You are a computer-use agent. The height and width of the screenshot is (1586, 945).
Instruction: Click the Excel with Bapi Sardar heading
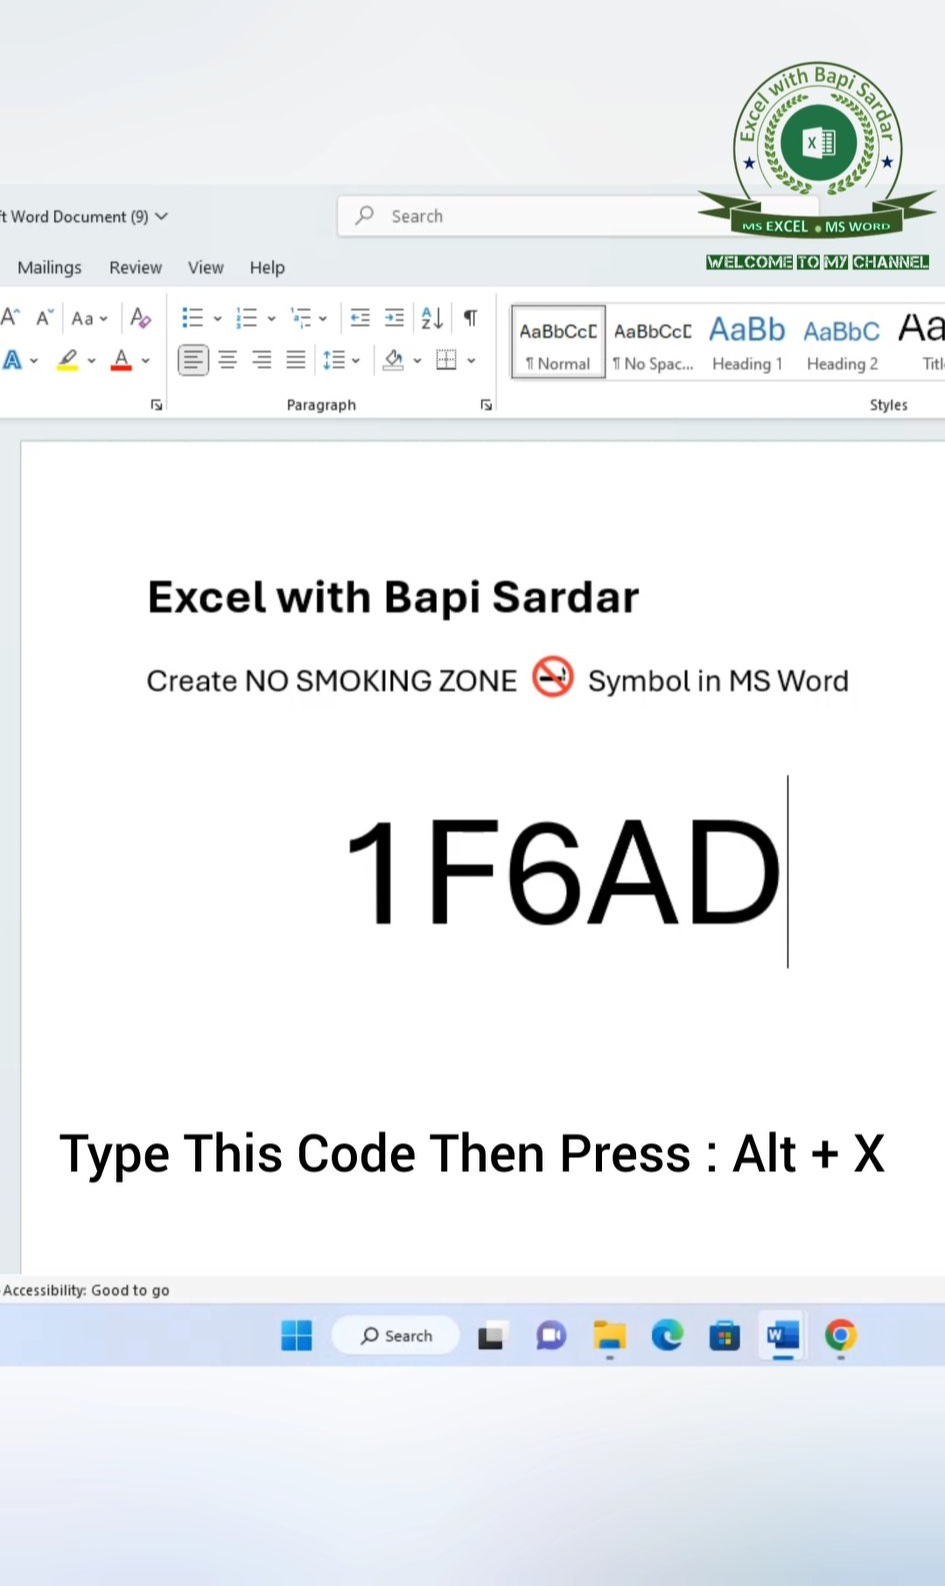tap(393, 597)
